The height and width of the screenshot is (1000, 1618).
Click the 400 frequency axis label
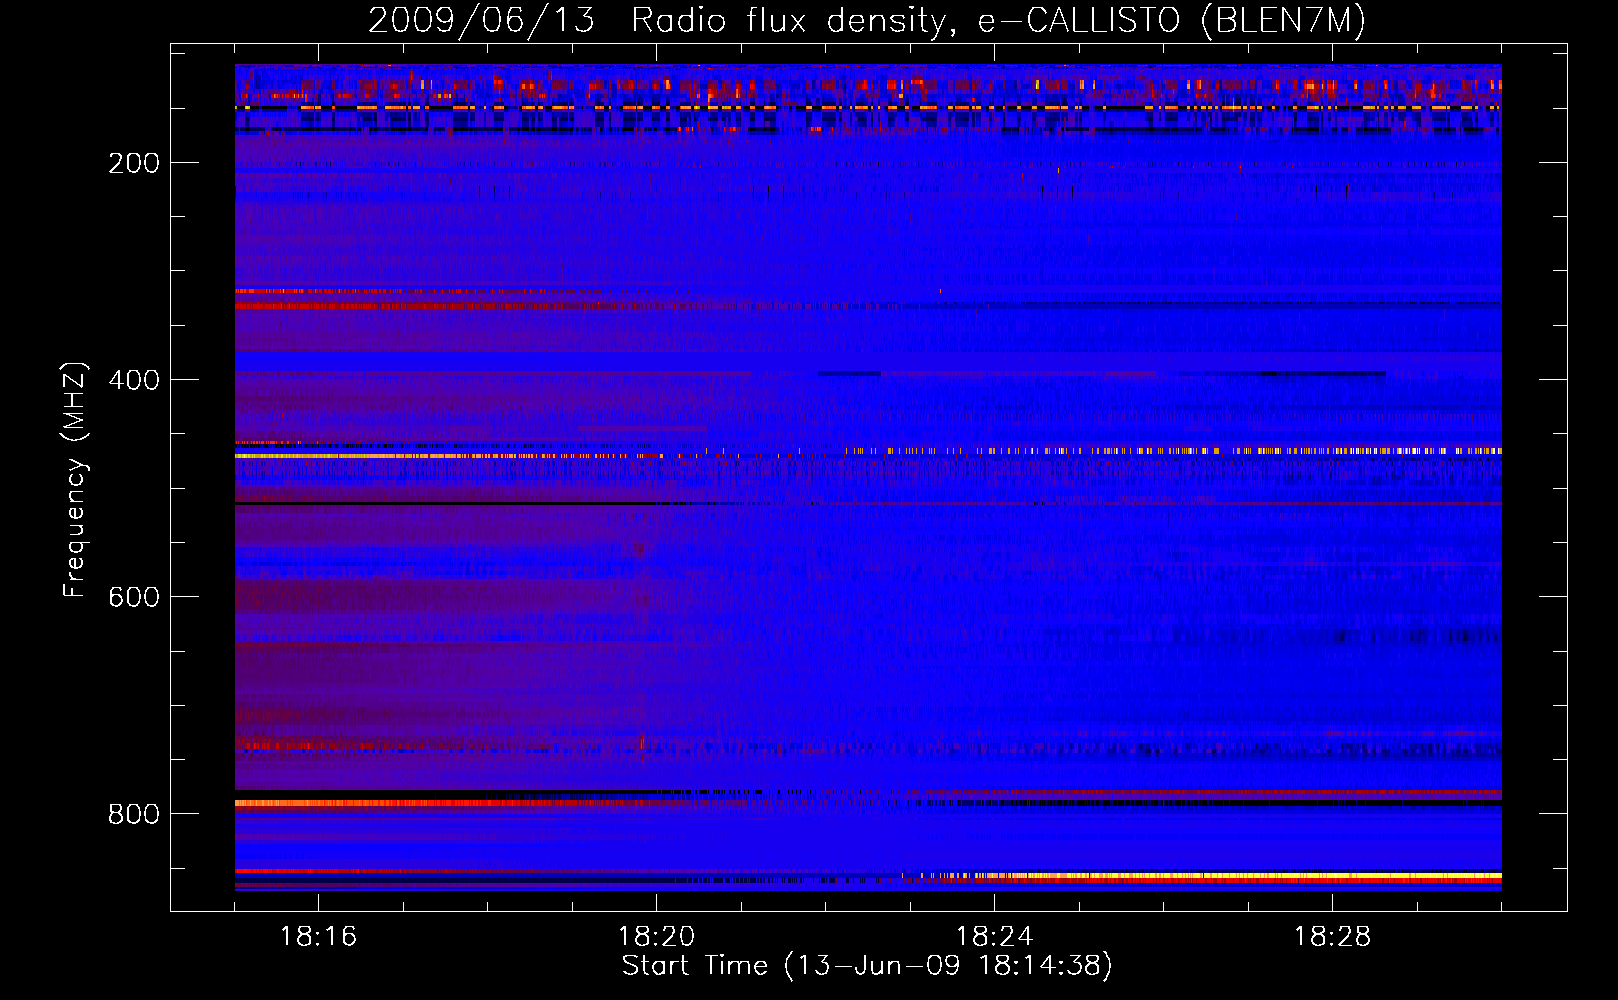tap(134, 380)
